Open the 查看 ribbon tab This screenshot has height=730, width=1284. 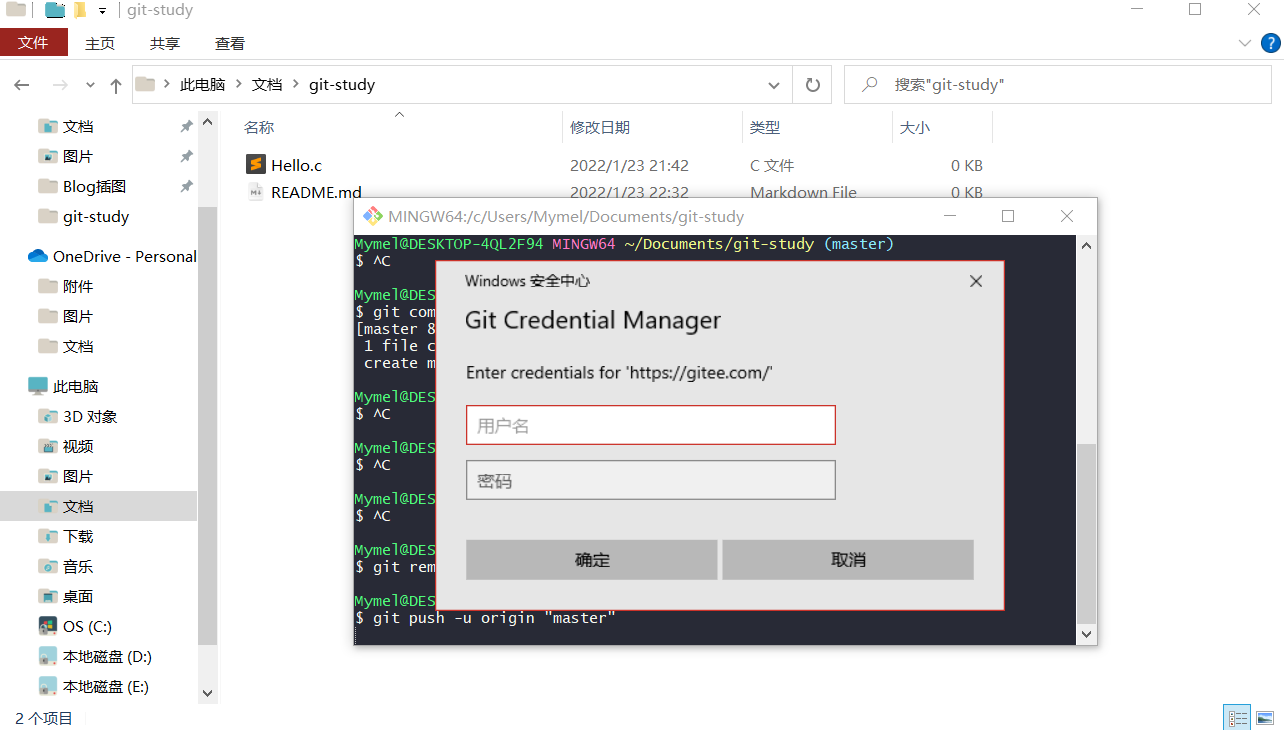pyautogui.click(x=230, y=43)
